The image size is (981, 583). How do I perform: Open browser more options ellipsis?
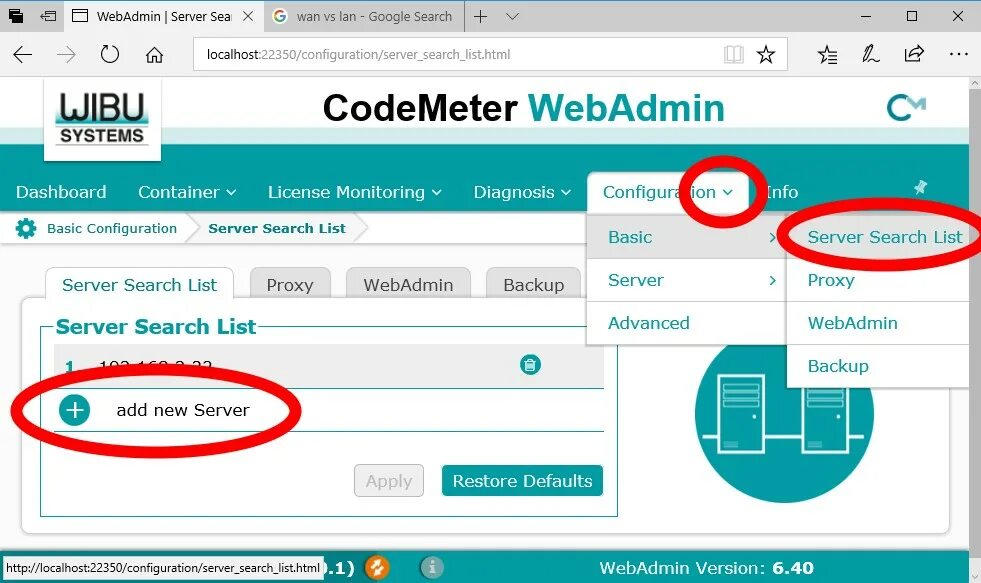[x=958, y=54]
